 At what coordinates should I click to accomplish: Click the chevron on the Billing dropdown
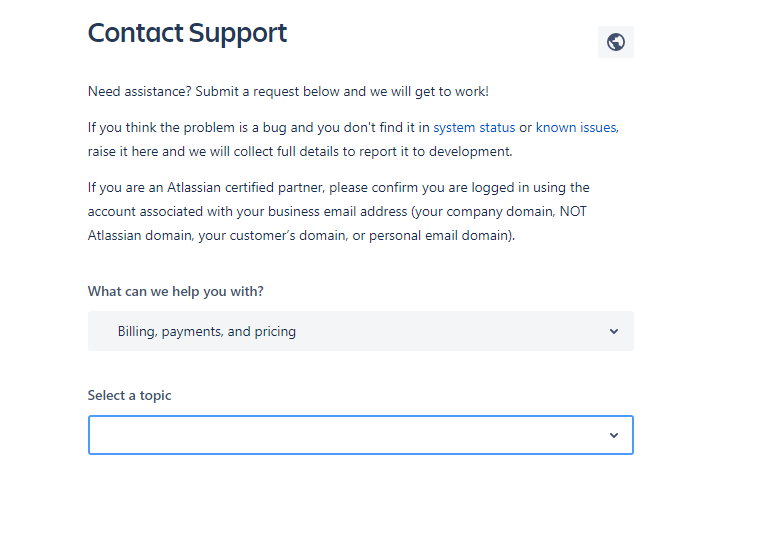click(x=614, y=331)
